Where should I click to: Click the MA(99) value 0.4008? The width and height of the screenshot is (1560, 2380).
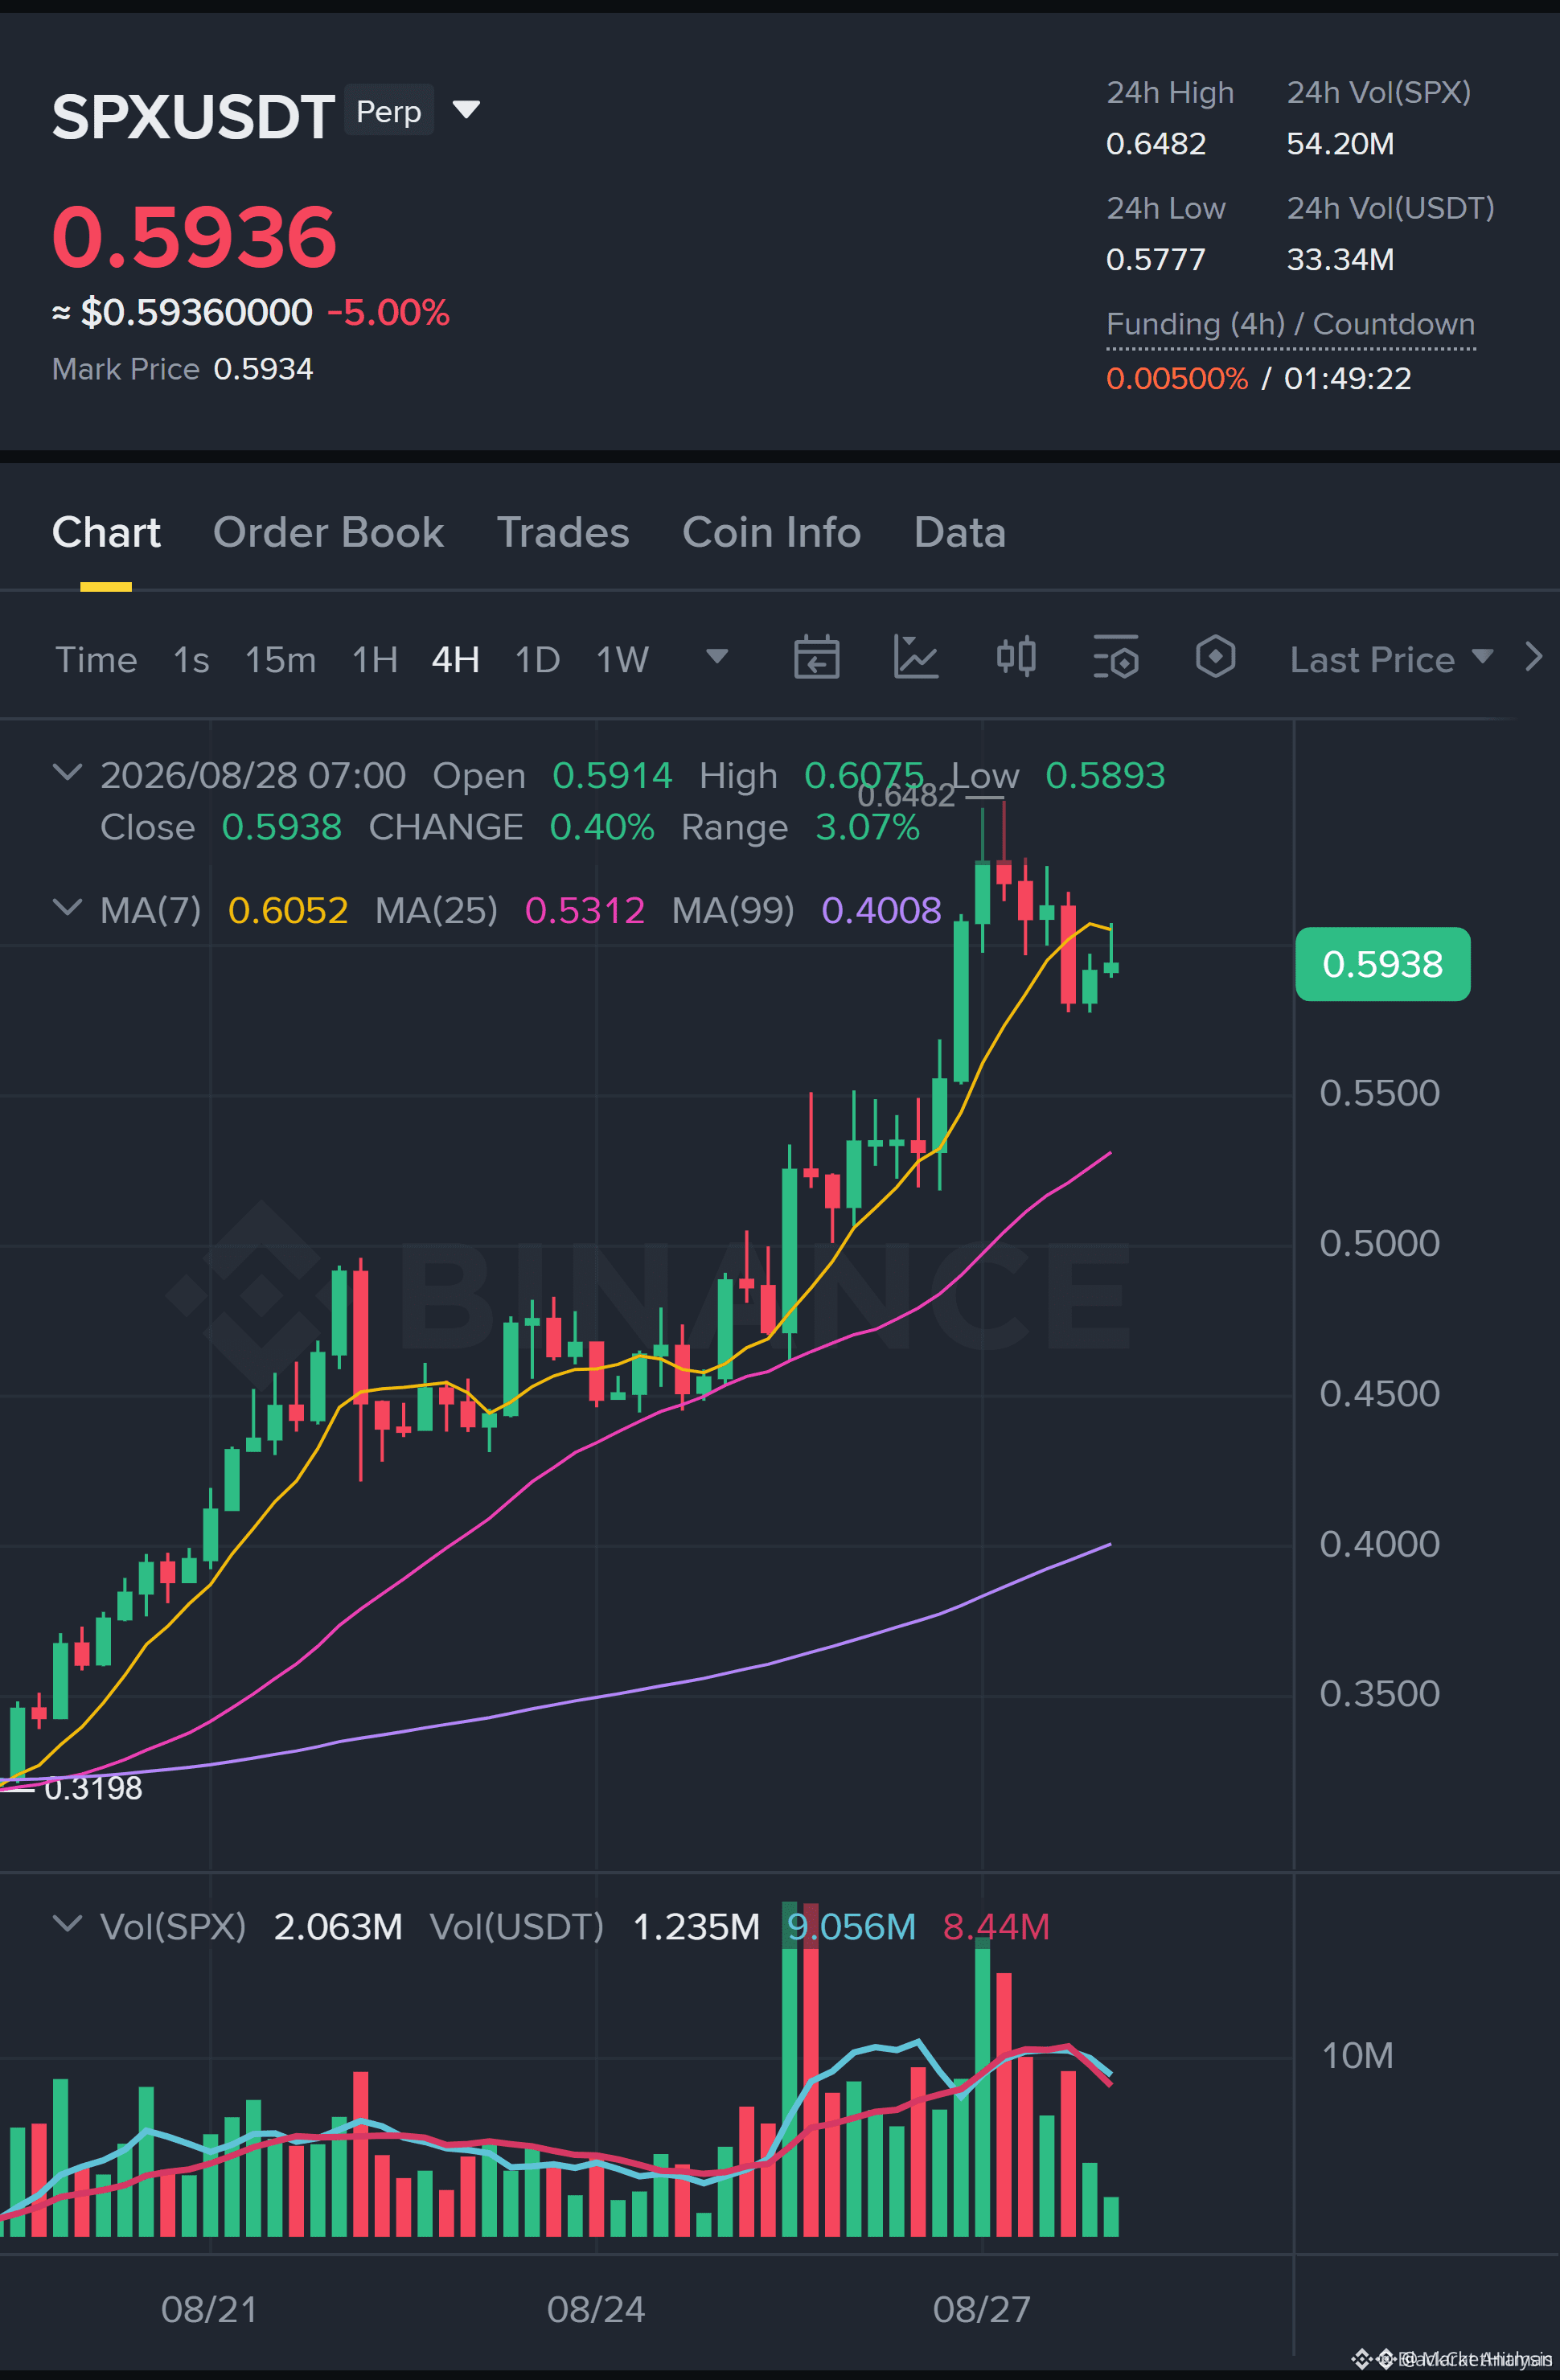click(x=881, y=910)
